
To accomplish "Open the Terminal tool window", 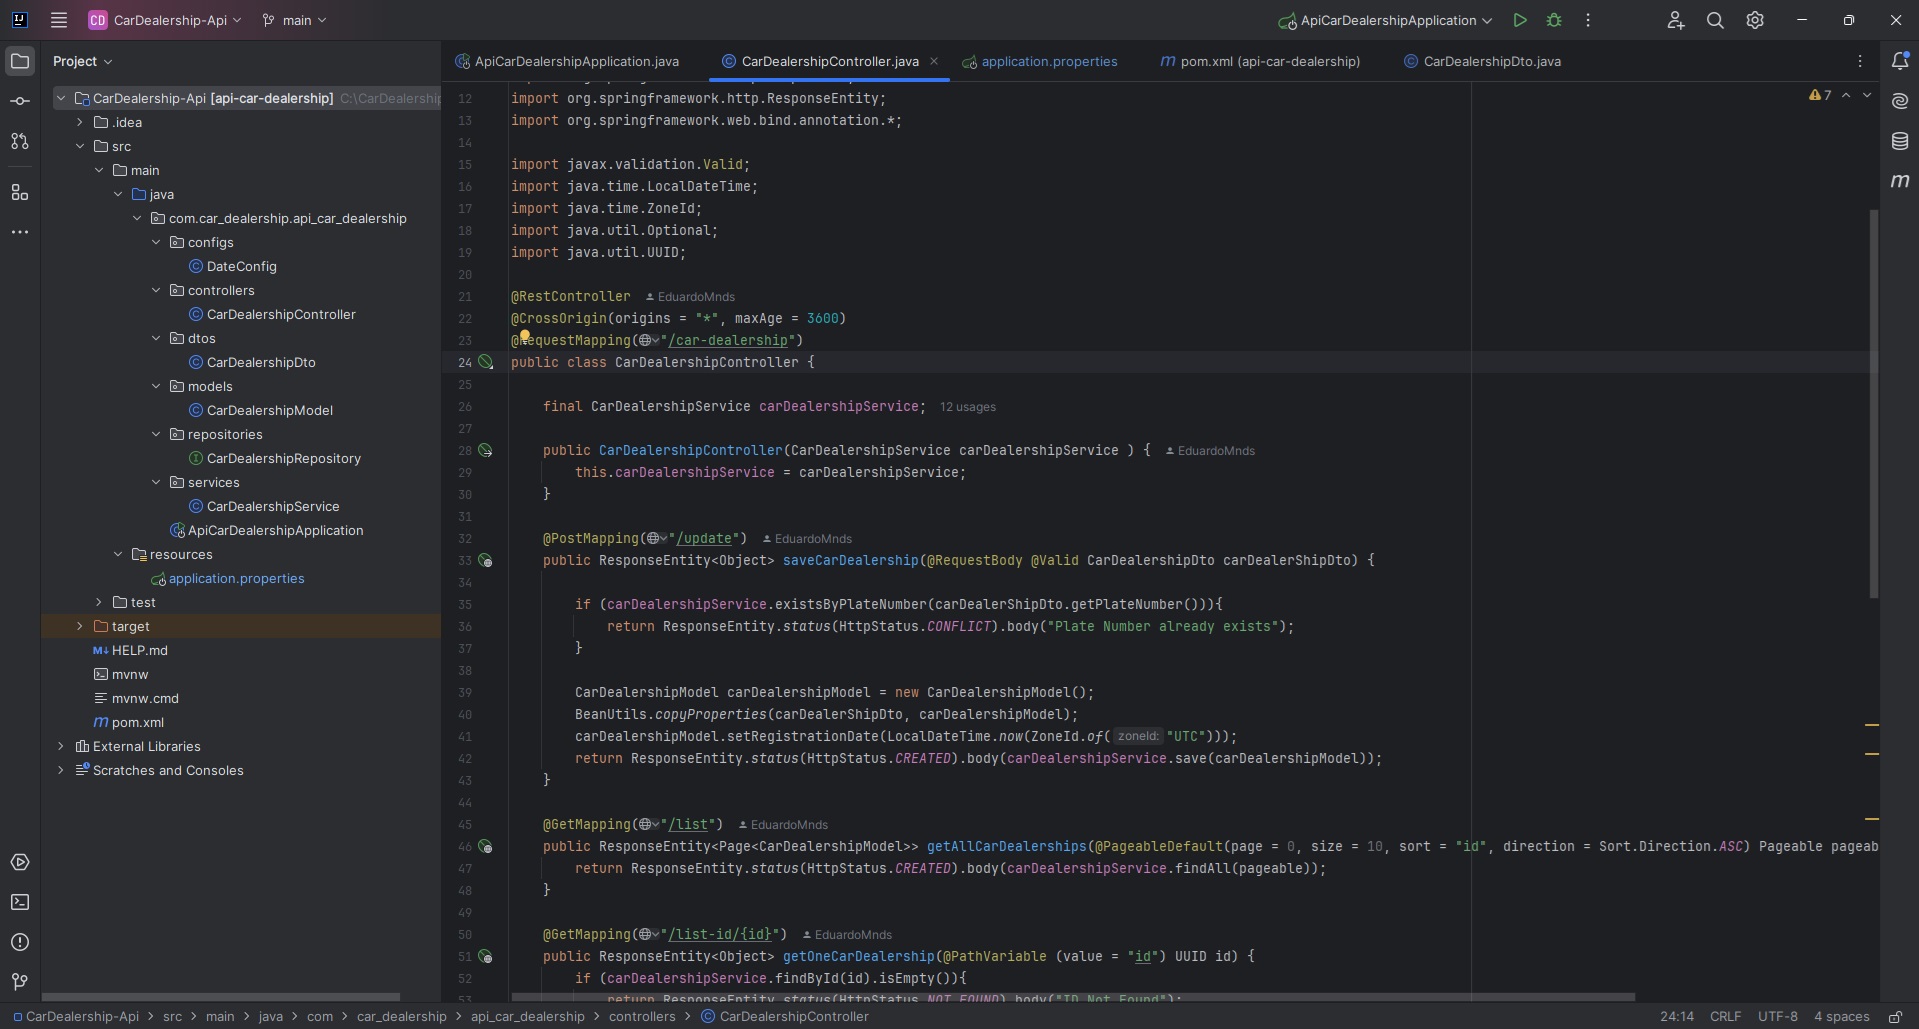I will [x=20, y=902].
